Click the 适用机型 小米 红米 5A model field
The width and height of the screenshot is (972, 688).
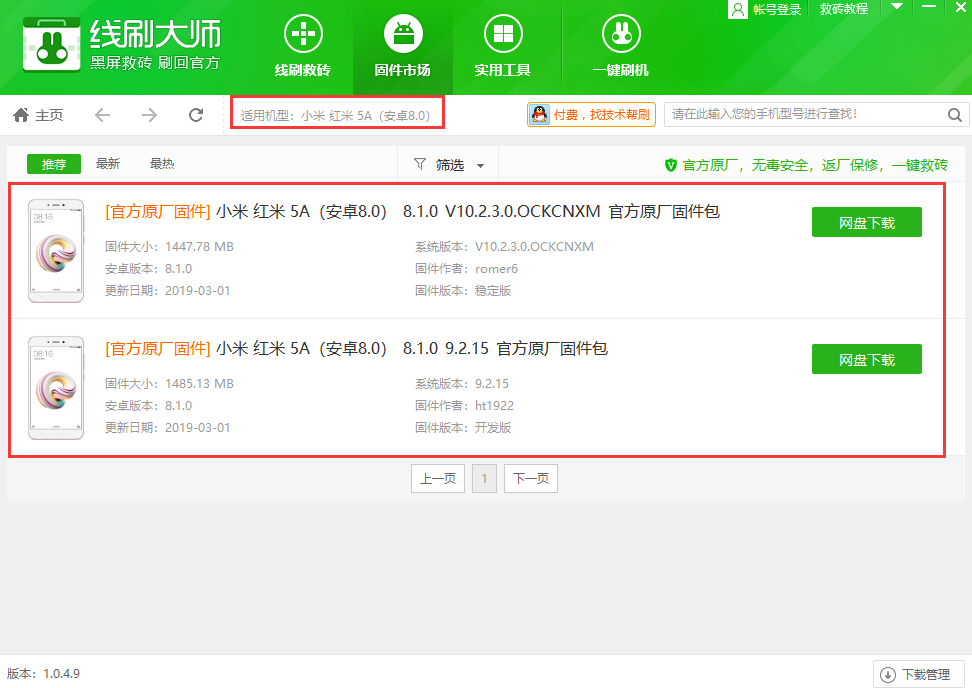pos(337,115)
